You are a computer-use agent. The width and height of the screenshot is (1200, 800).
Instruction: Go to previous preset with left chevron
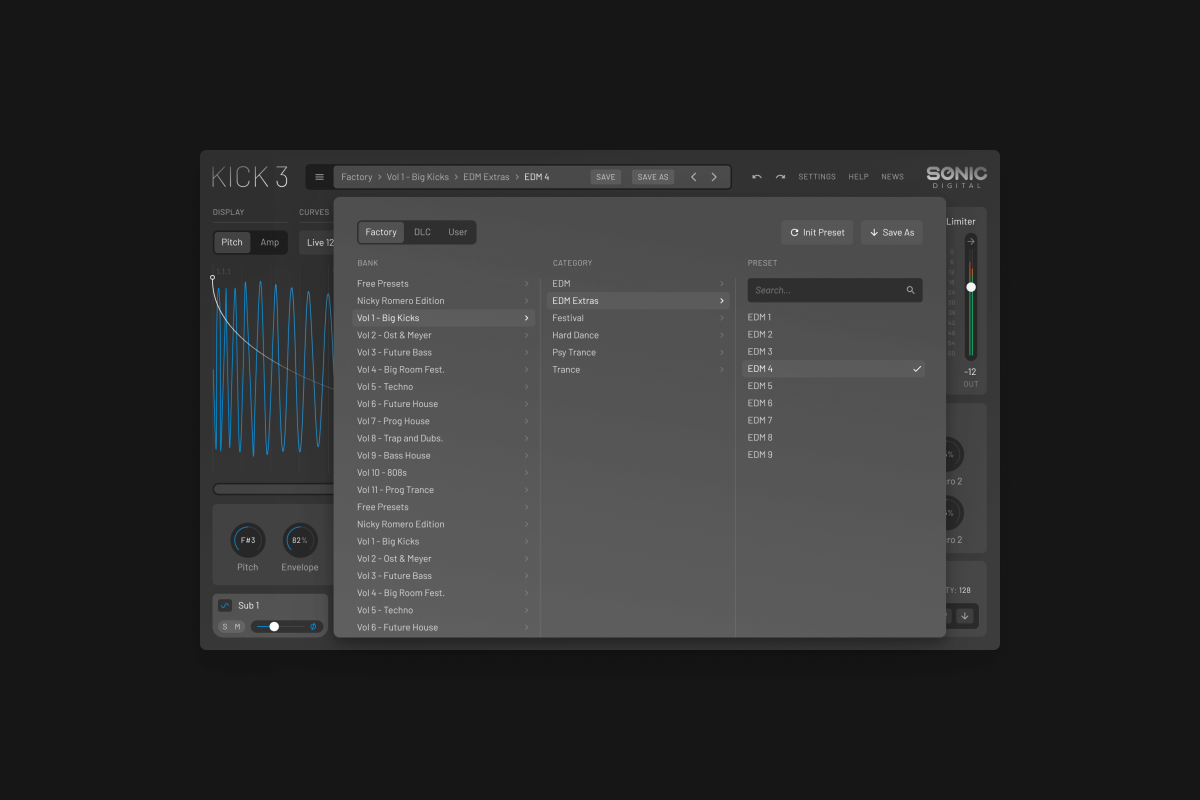click(694, 177)
